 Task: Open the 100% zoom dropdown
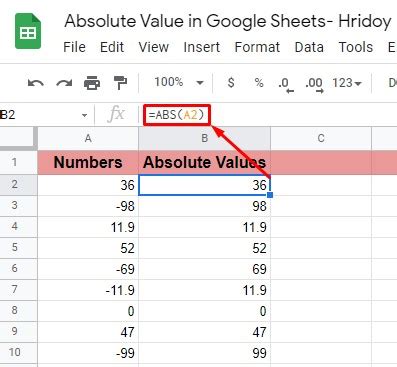[179, 82]
